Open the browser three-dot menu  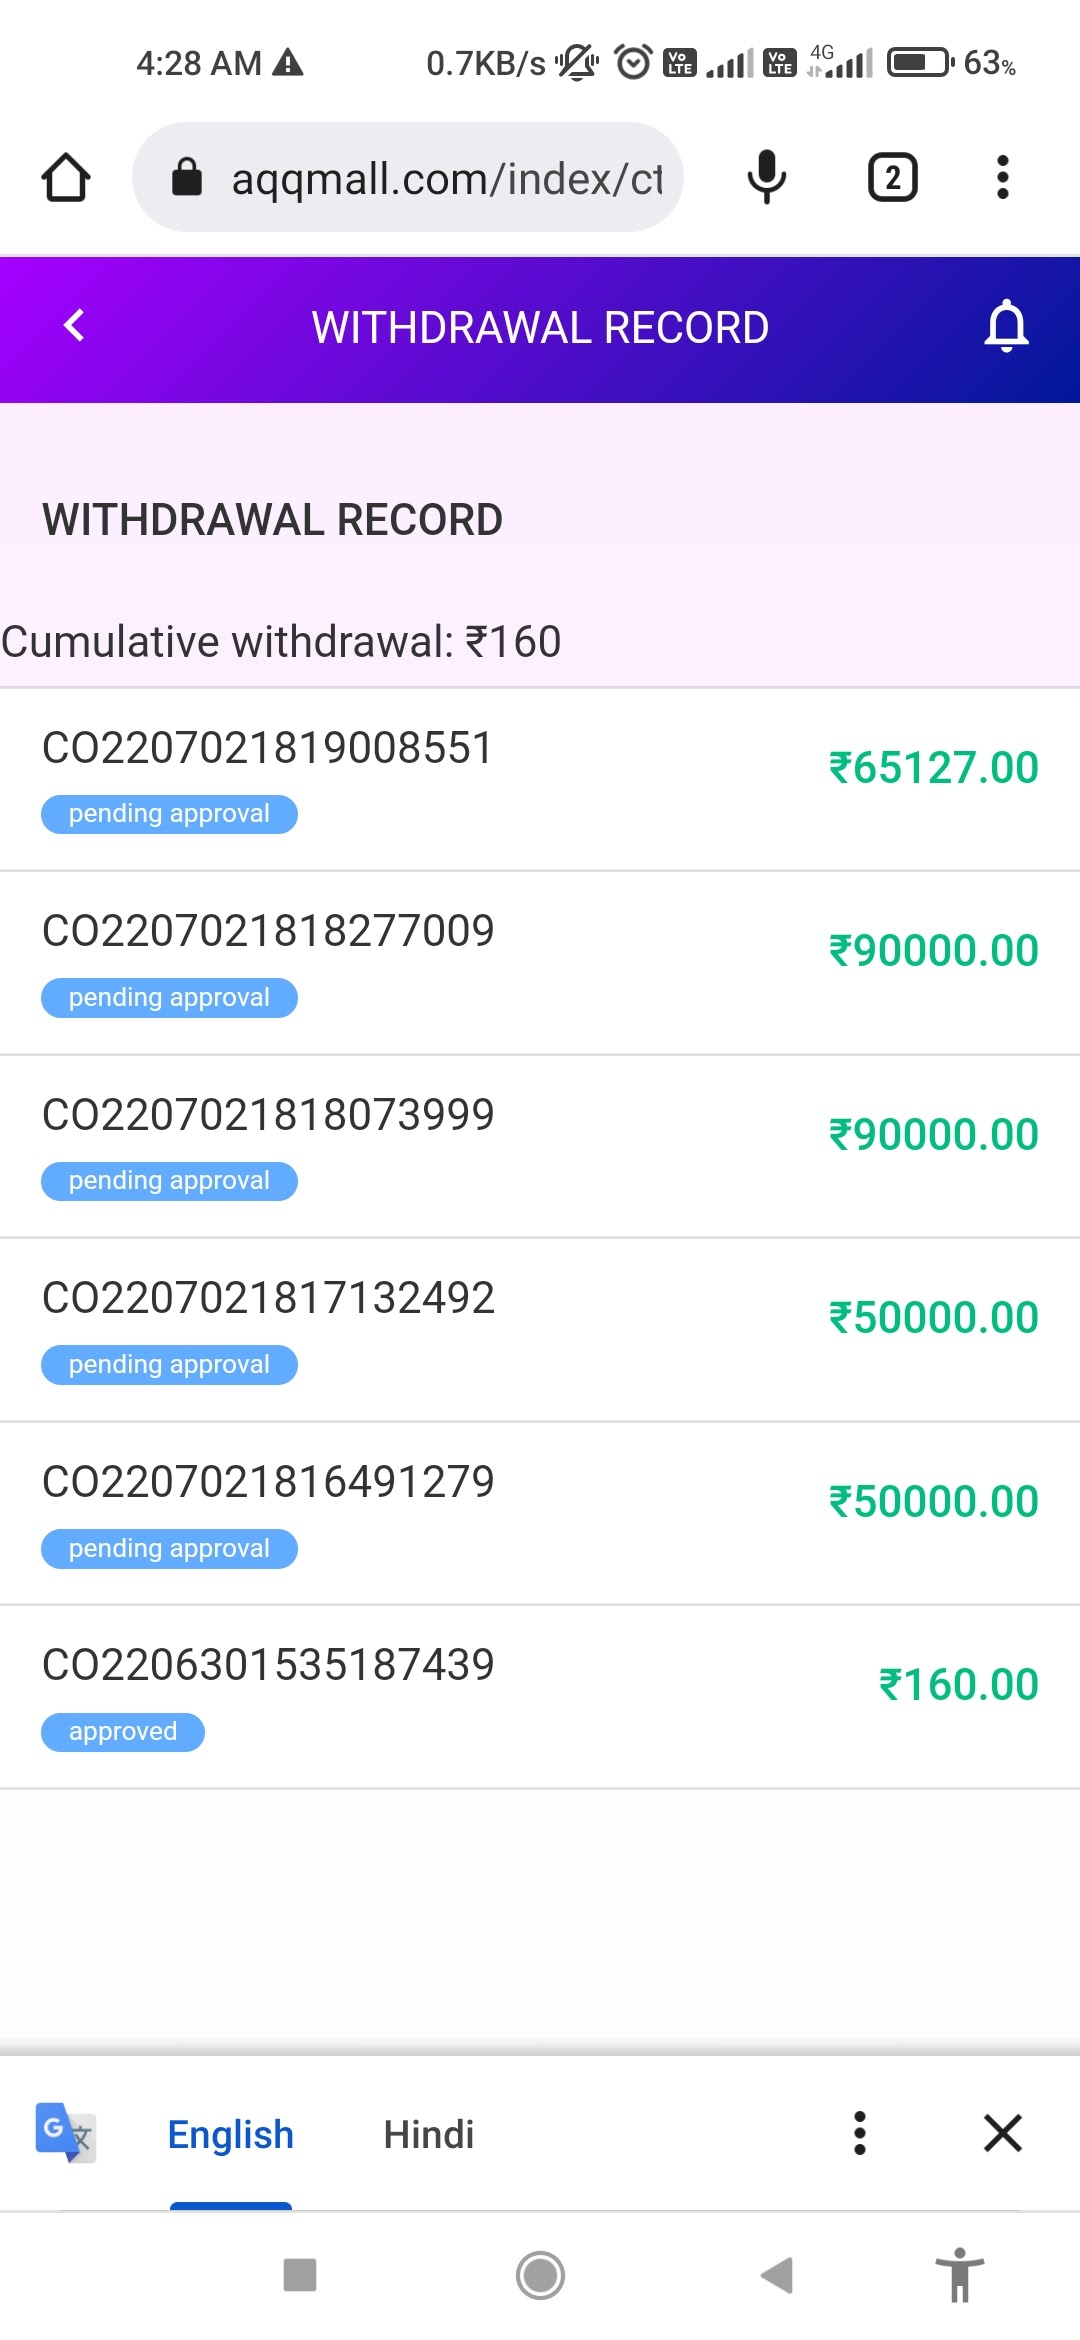(x=1002, y=178)
